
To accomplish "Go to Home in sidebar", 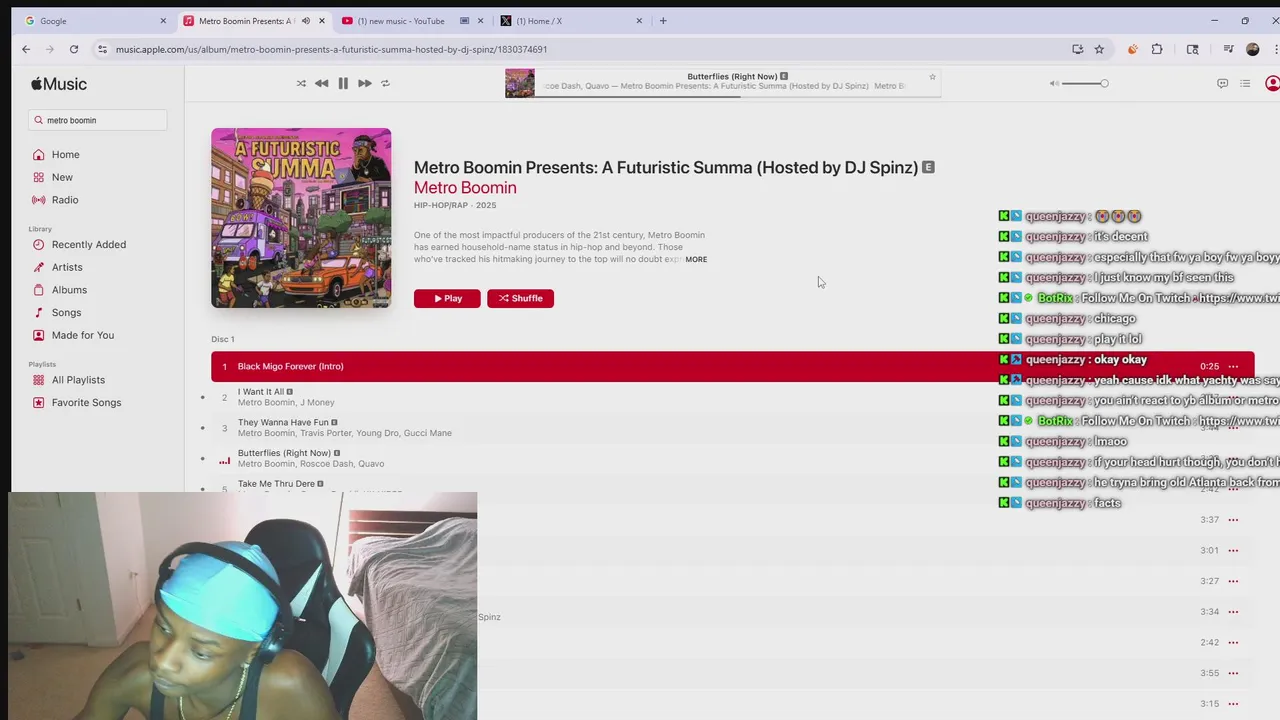I will [66, 154].
